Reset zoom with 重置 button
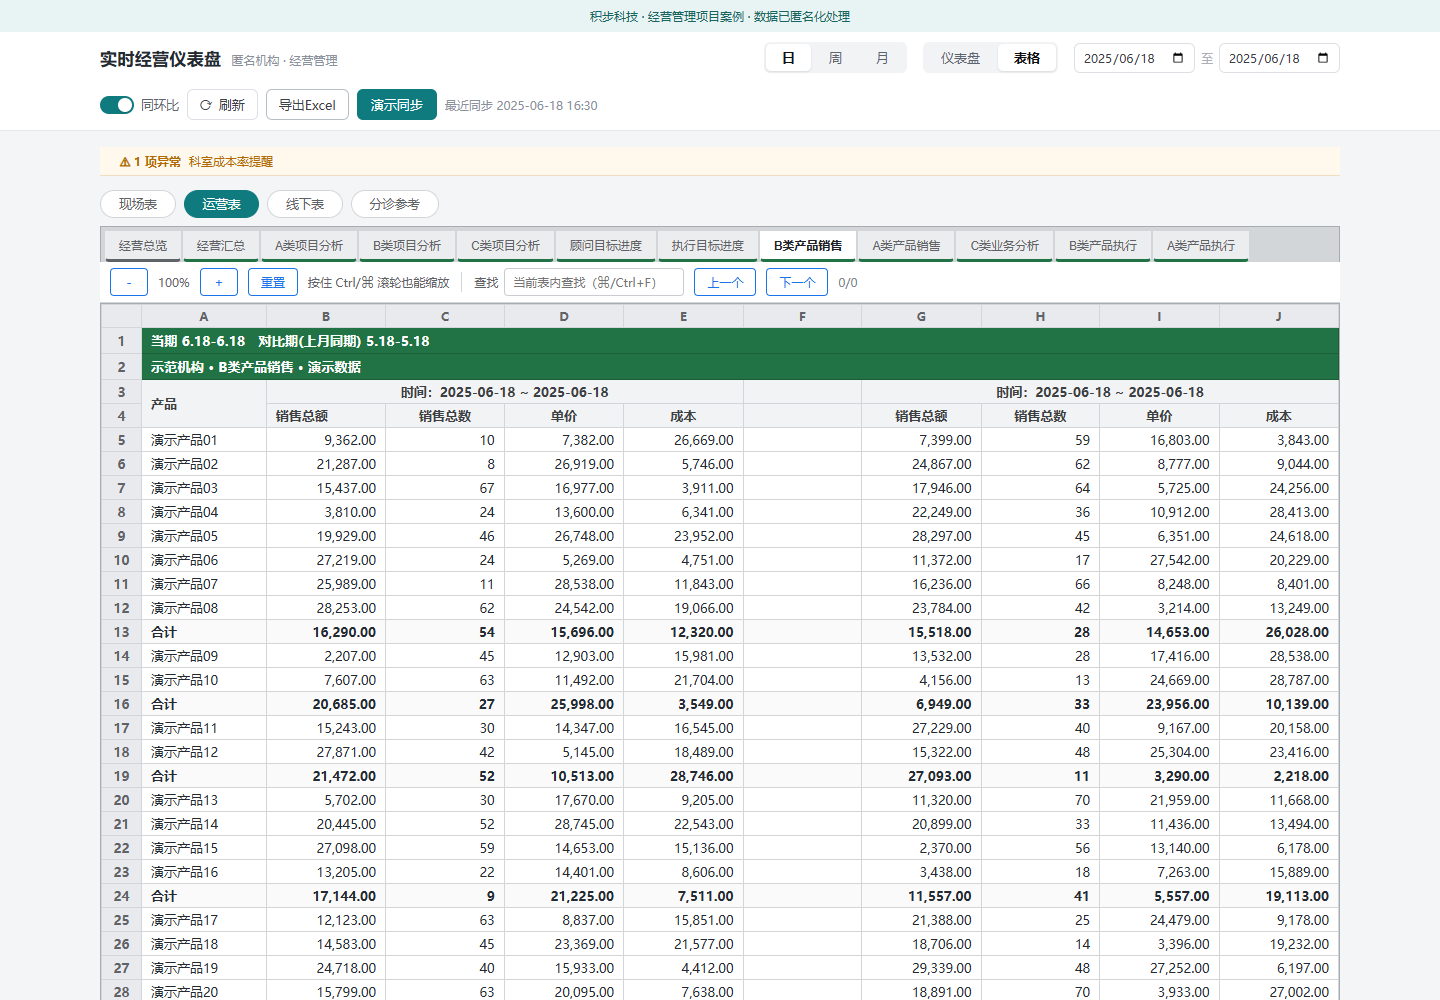1440x1000 pixels. tap(273, 283)
